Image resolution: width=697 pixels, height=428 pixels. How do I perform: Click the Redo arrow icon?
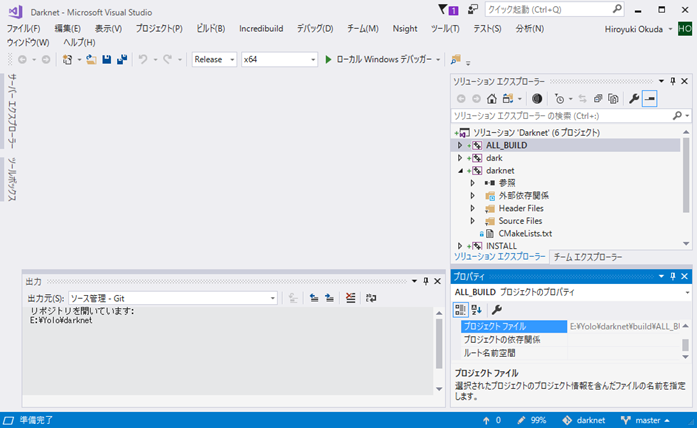[x=168, y=60]
